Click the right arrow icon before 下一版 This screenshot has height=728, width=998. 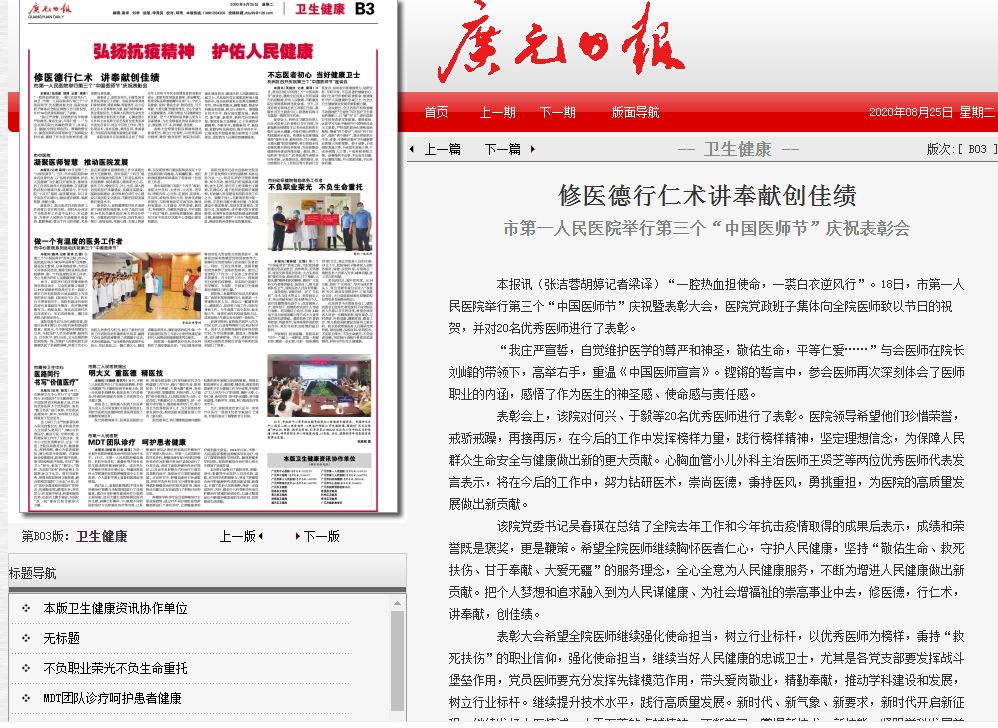(297, 536)
